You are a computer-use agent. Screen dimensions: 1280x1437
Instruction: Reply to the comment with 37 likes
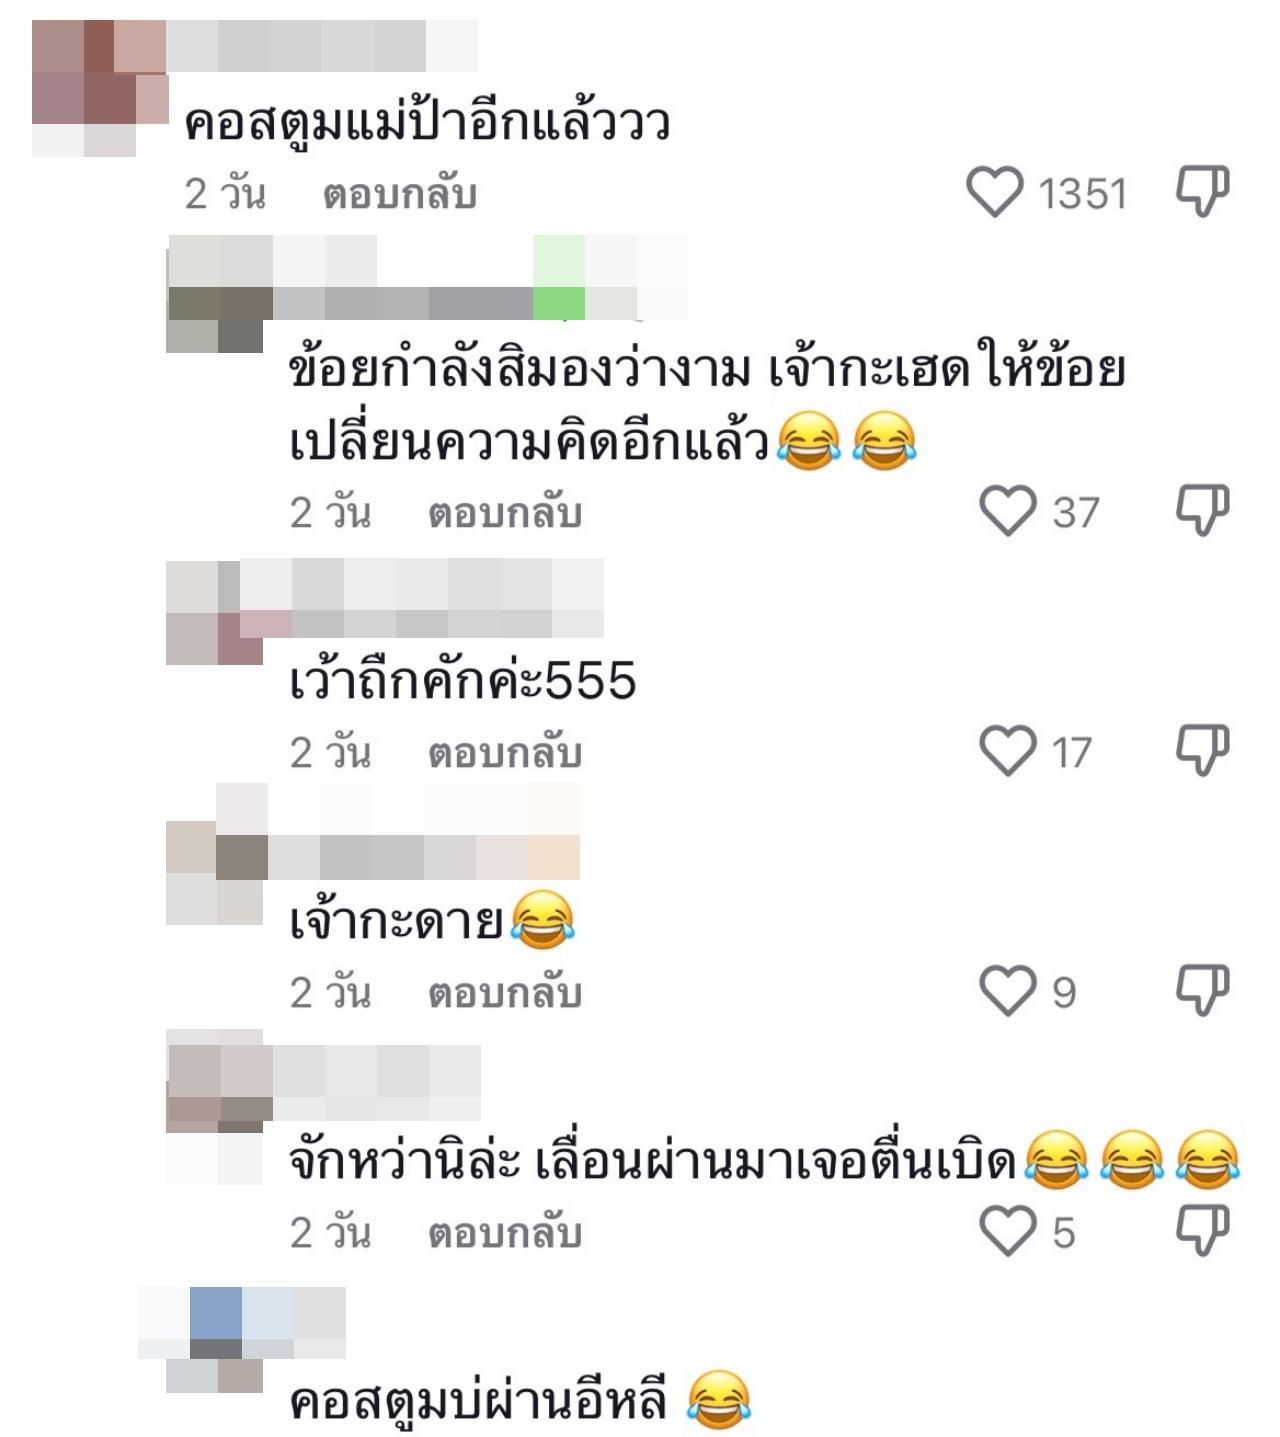click(505, 513)
